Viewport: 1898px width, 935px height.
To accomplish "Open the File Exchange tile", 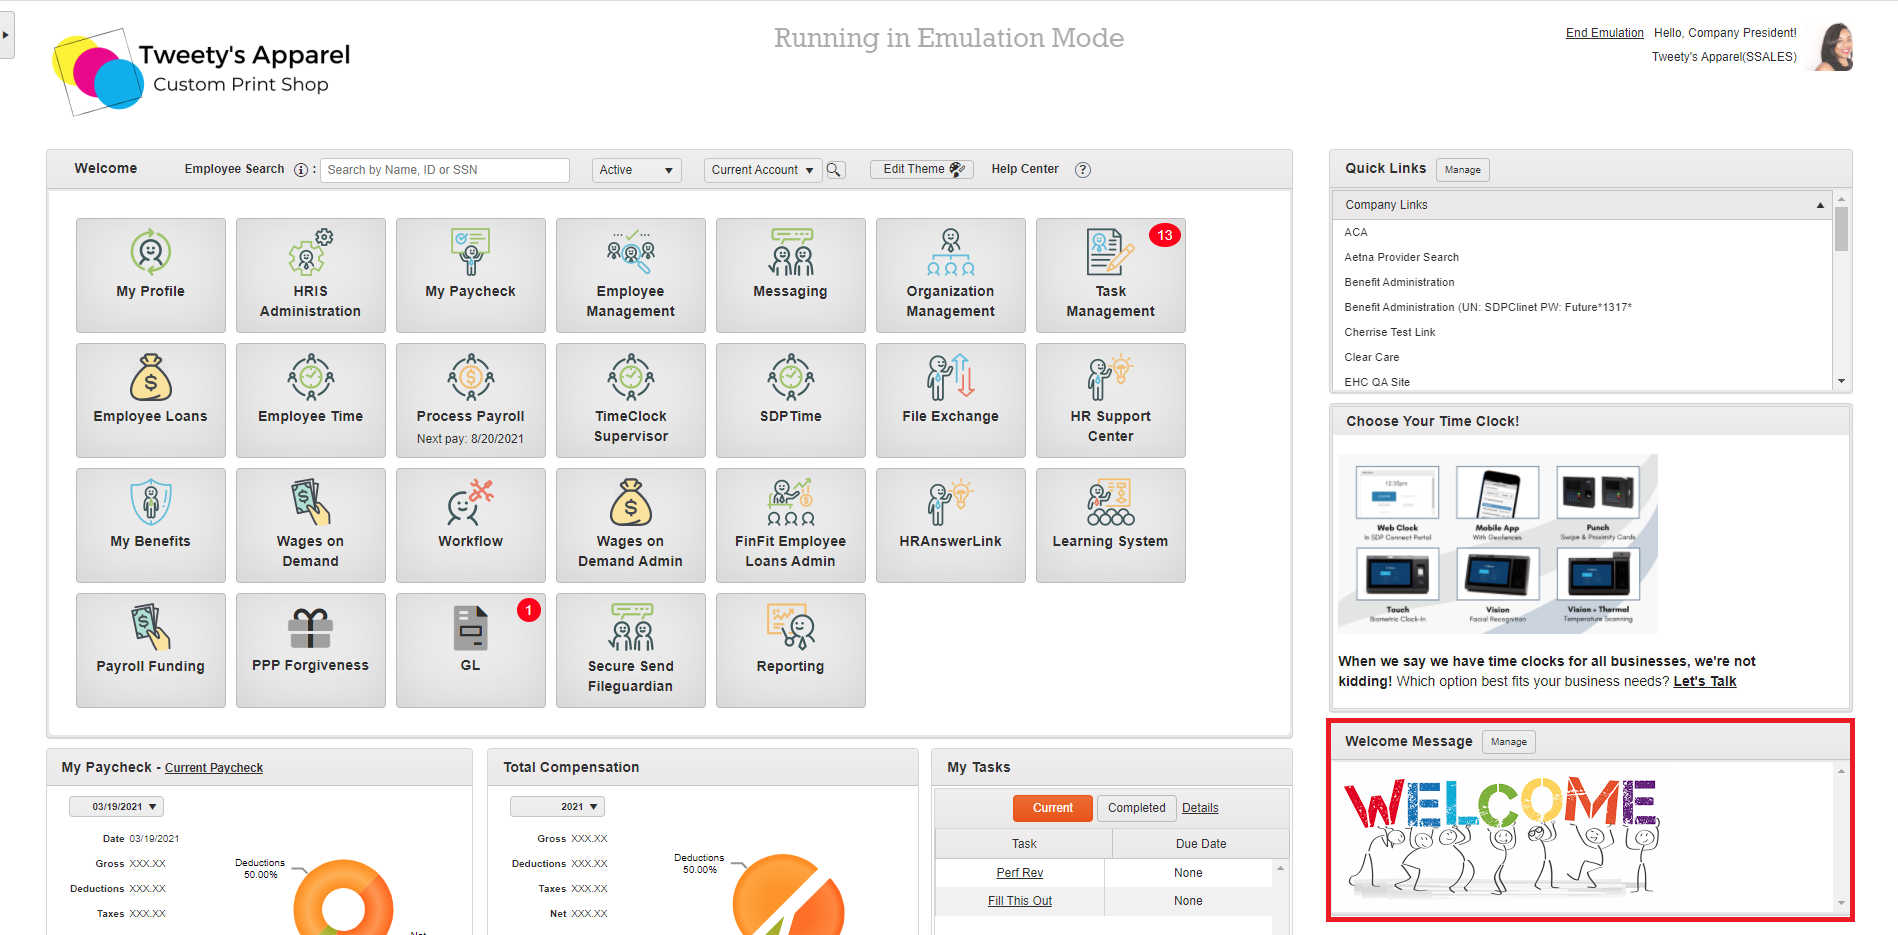I will point(951,400).
